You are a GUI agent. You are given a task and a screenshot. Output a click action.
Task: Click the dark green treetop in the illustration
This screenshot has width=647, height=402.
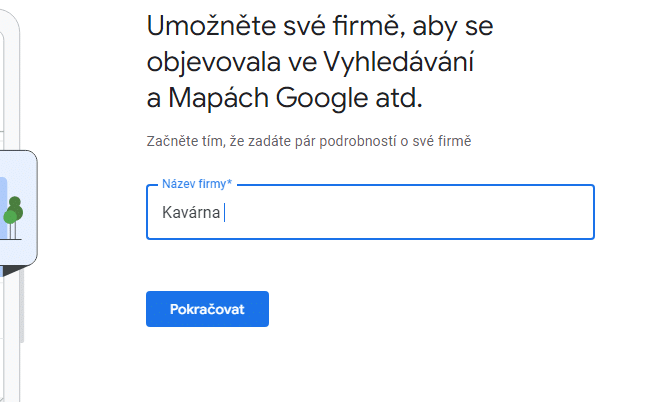[x=16, y=208]
